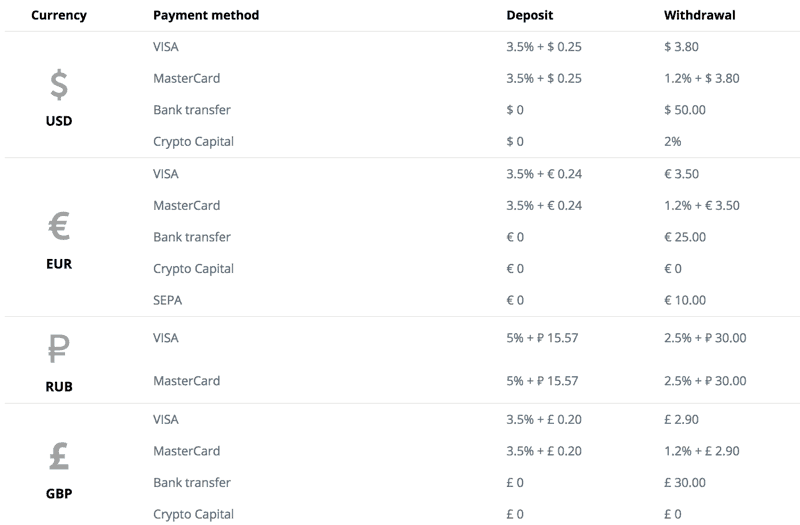Viewport: 800px width, 525px height.
Task: Select Crypto Capital under USD
Action: 193,142
